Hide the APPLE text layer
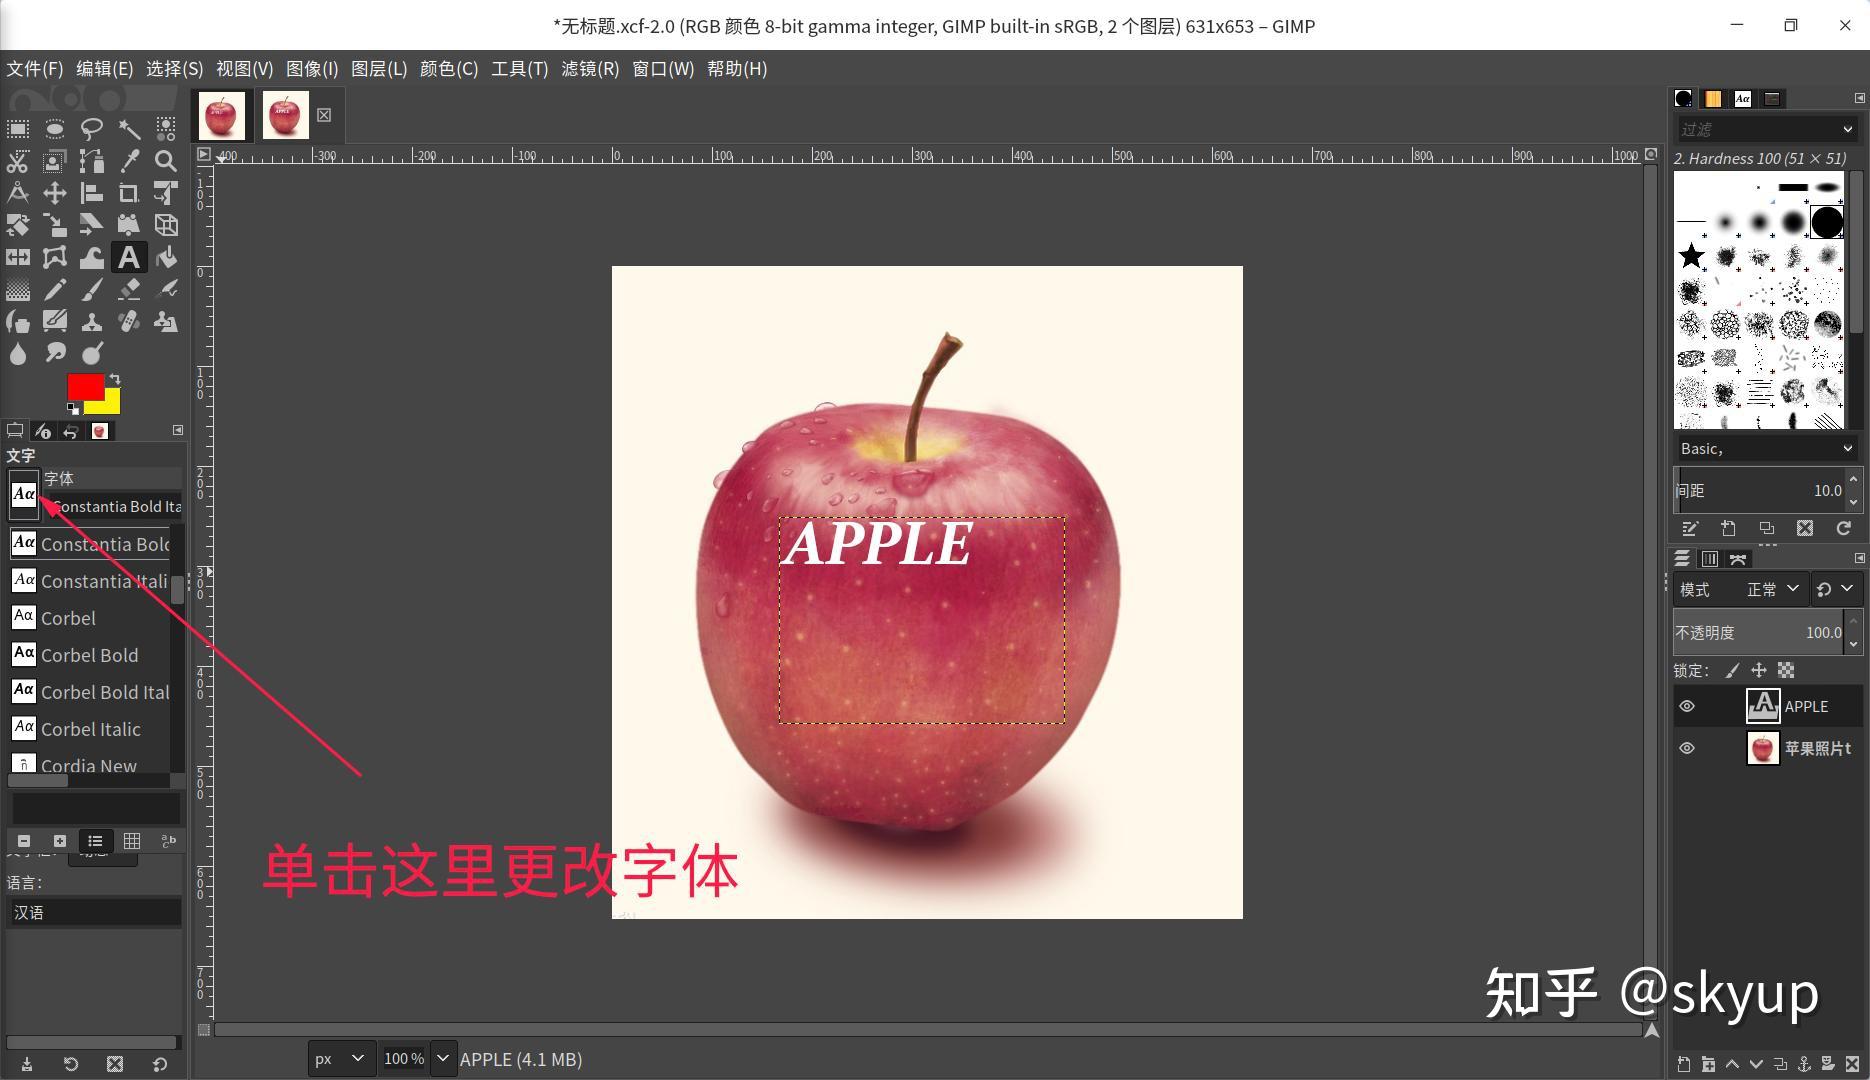The height and width of the screenshot is (1080, 1870). tap(1687, 706)
